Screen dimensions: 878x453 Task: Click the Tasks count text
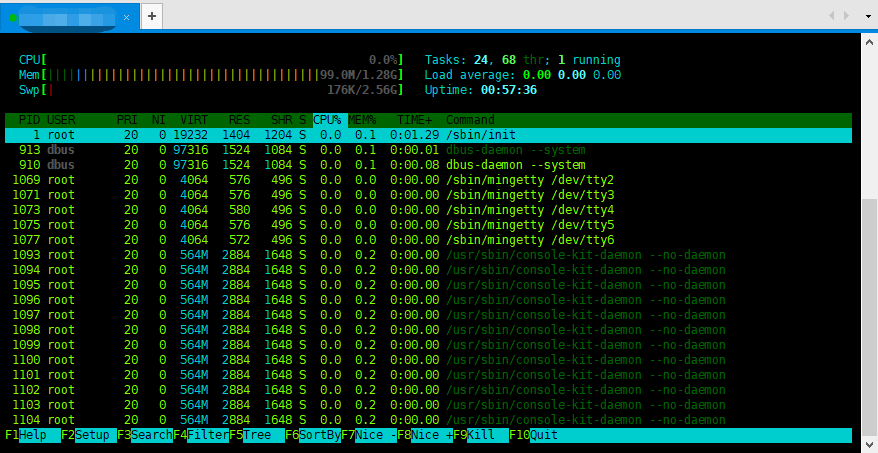pyautogui.click(x=522, y=60)
